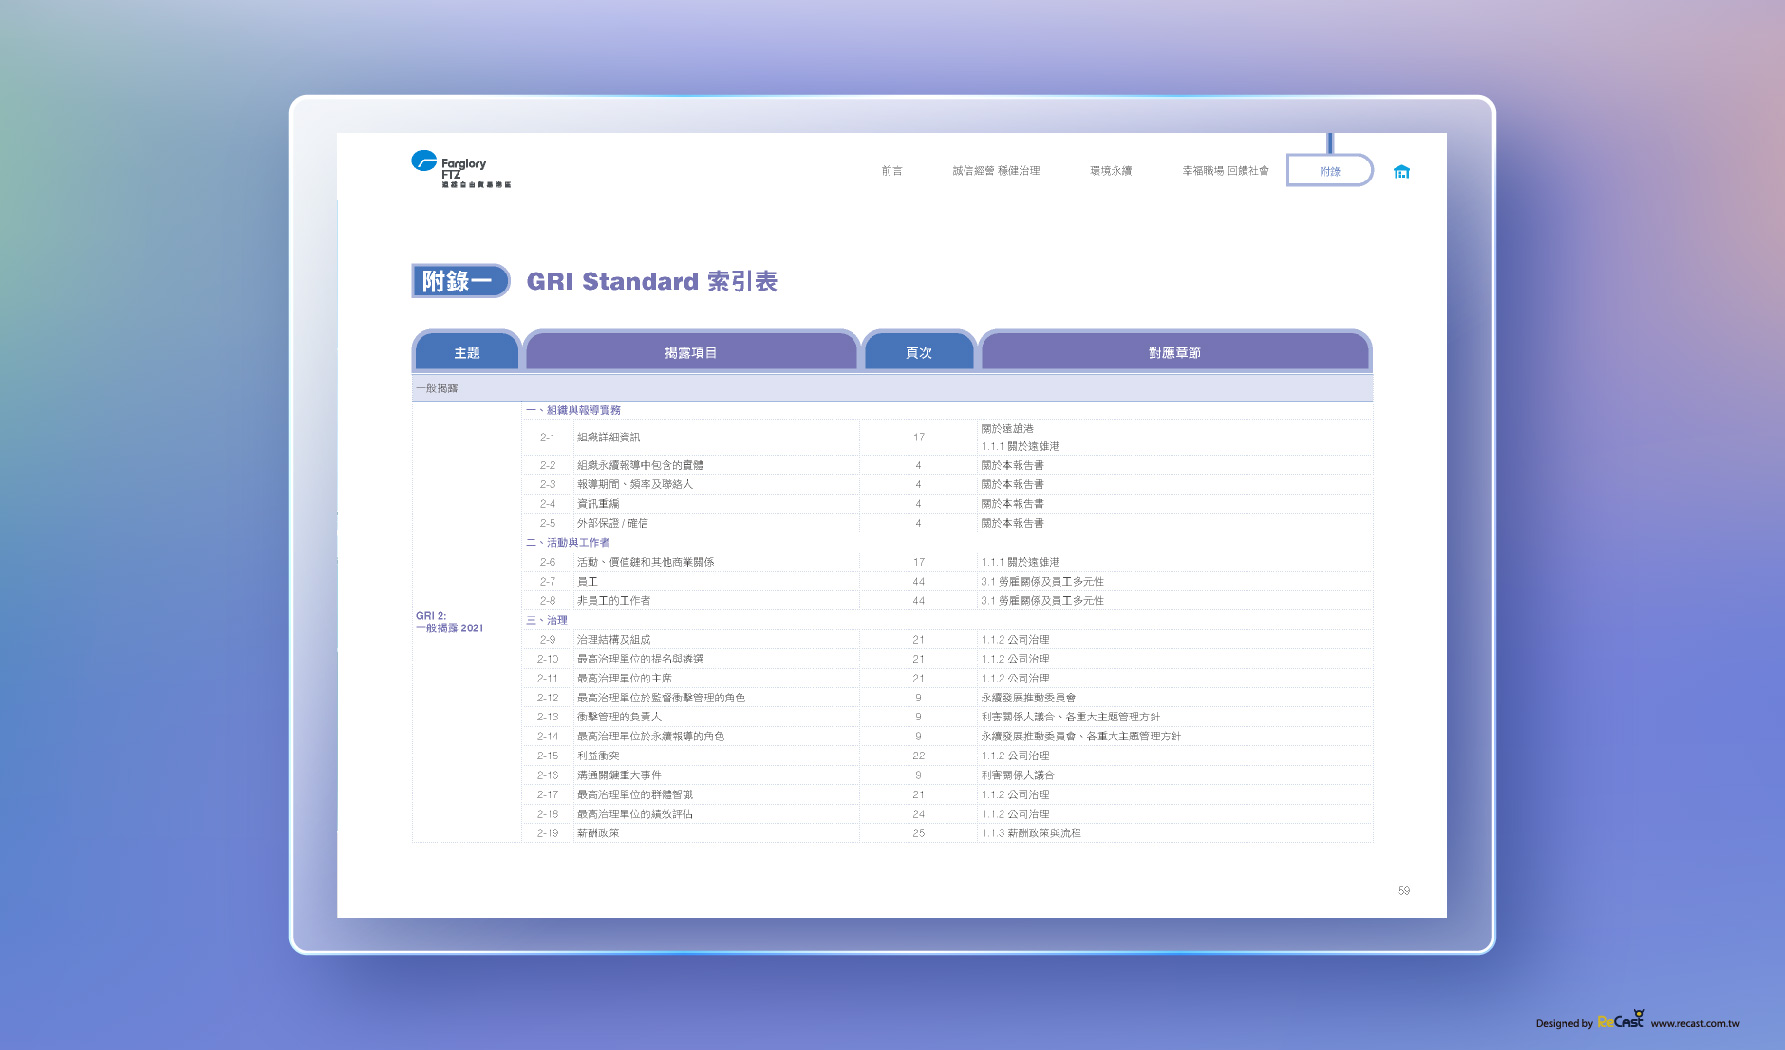Image resolution: width=1785 pixels, height=1050 pixels.
Task: Click the 2-13 disclosure number
Action: [x=547, y=717]
